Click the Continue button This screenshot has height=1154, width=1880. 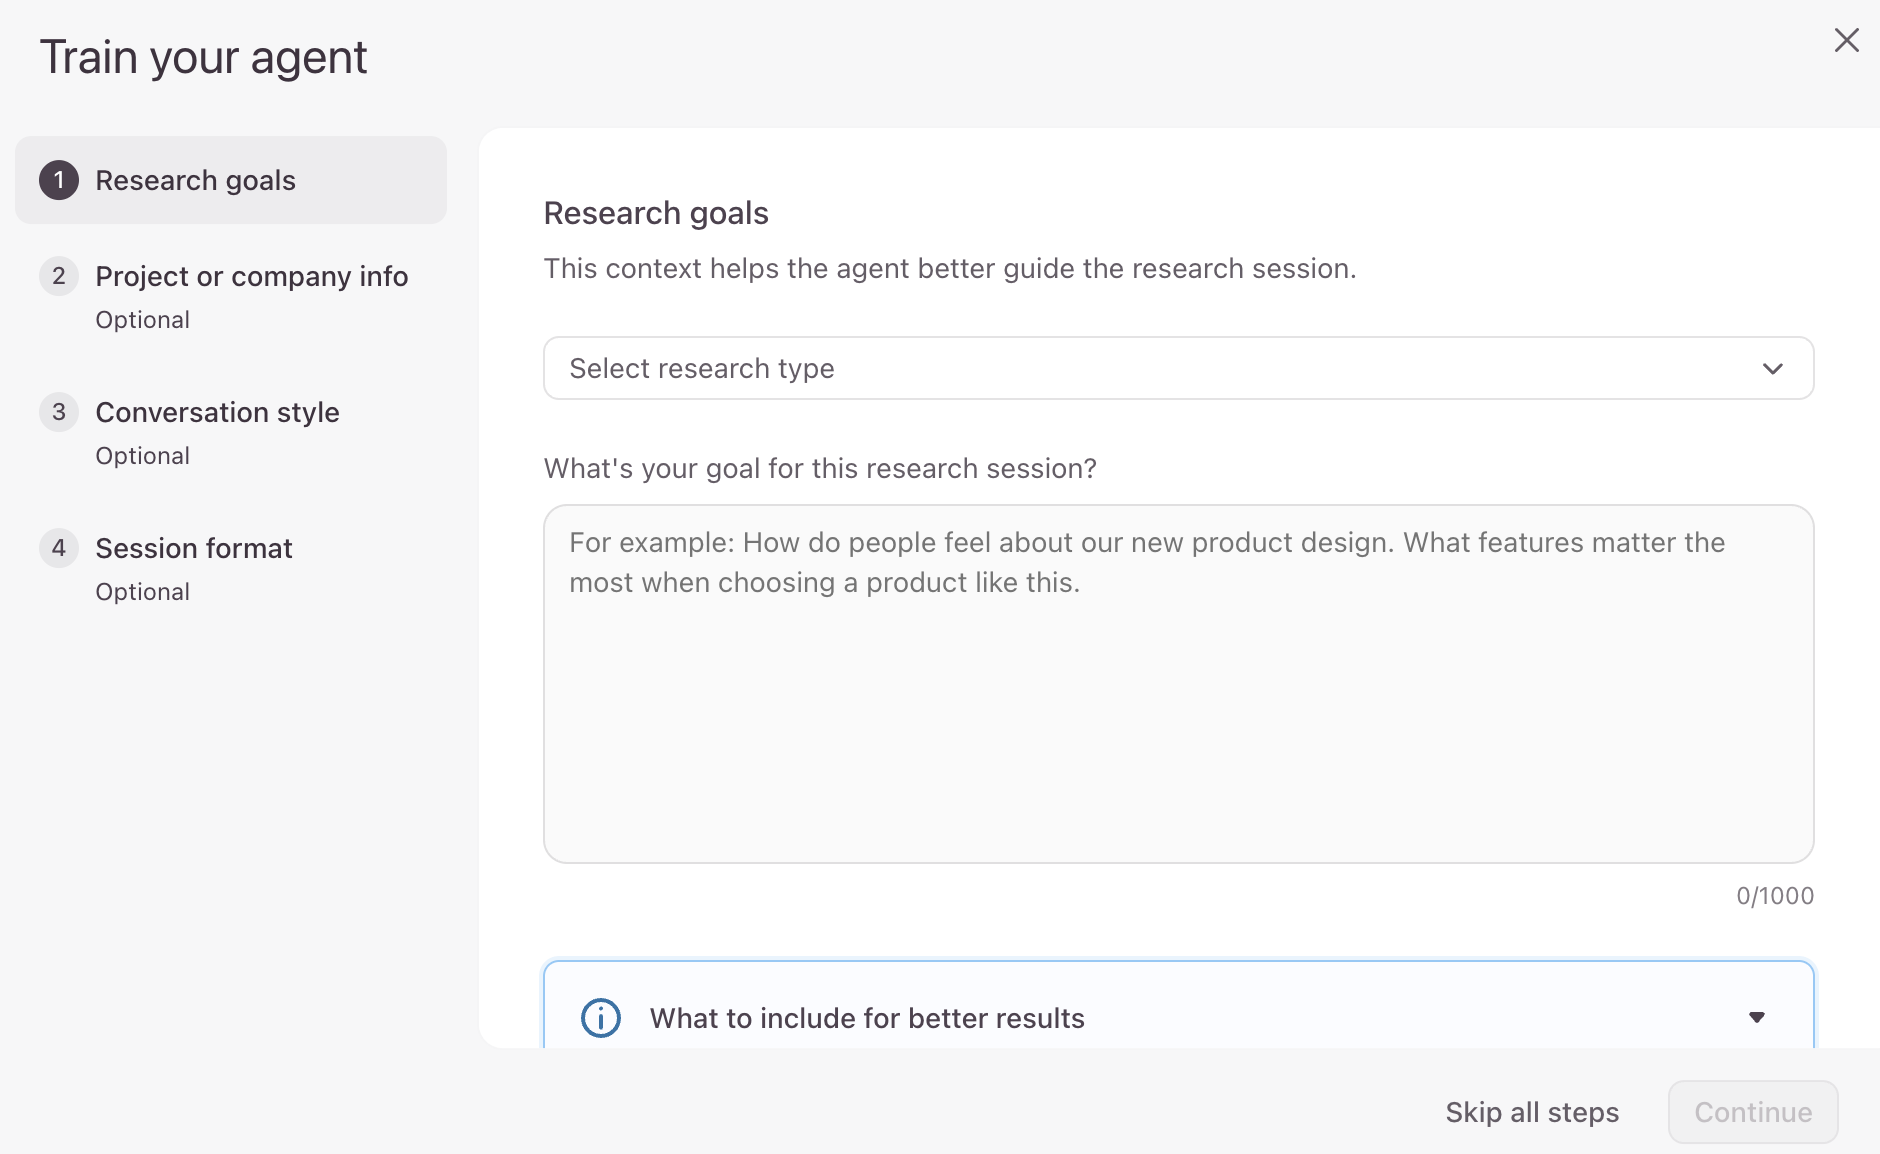(1753, 1112)
